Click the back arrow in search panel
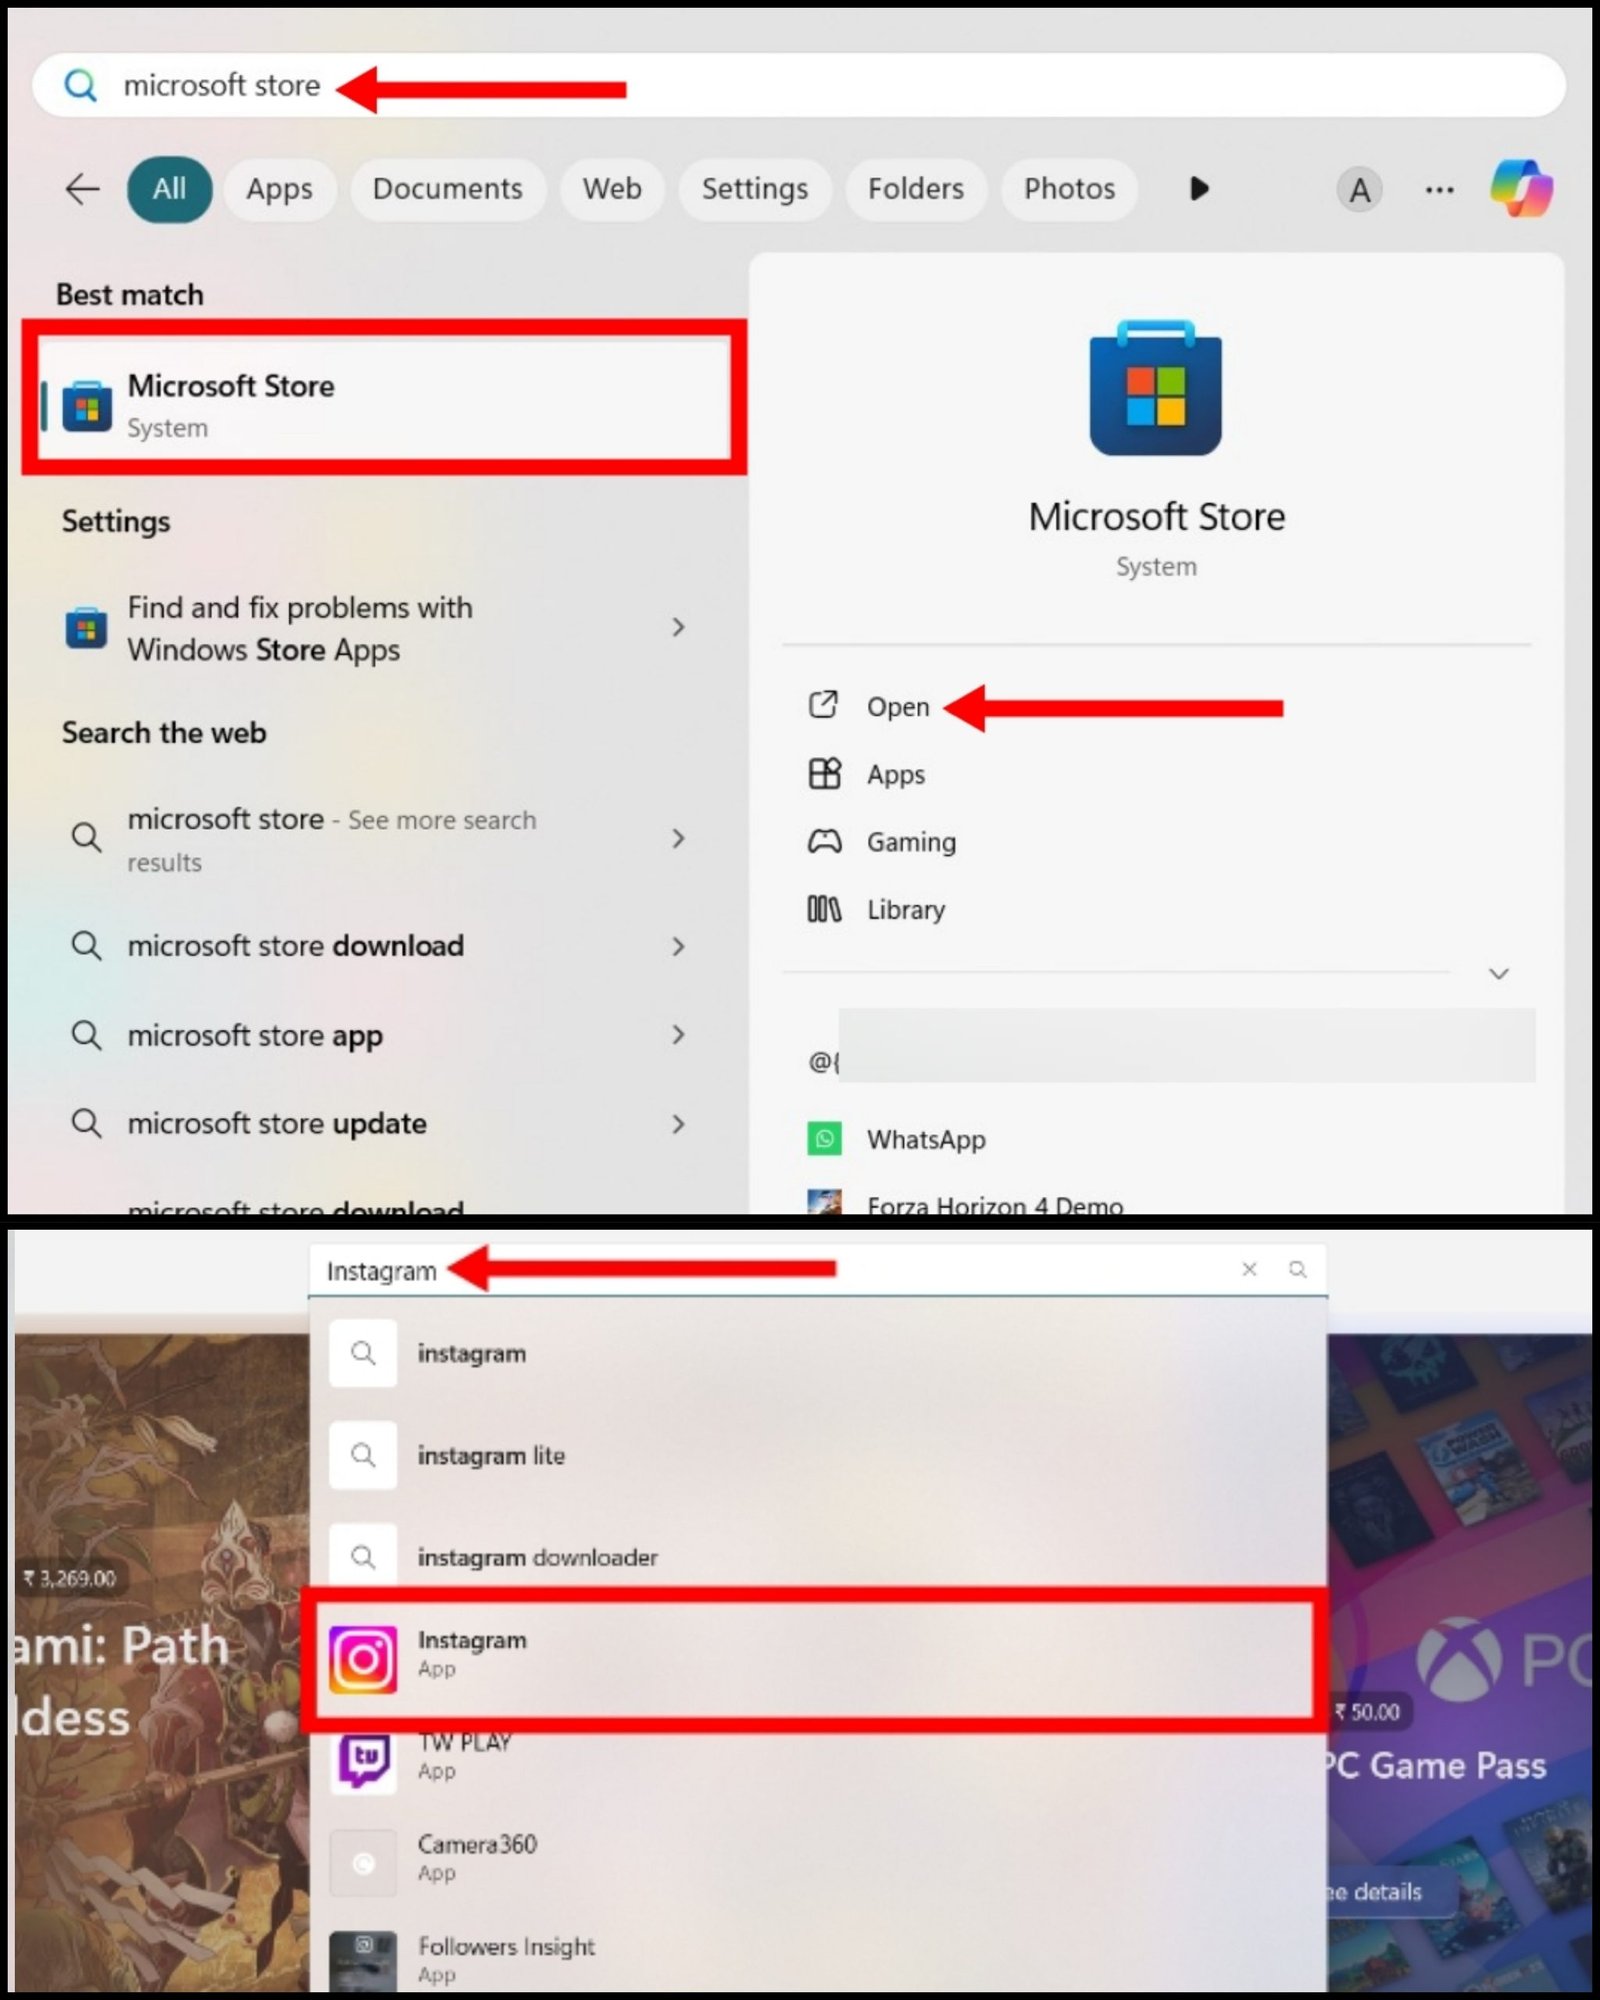This screenshot has height=2000, width=1600. click(x=82, y=188)
